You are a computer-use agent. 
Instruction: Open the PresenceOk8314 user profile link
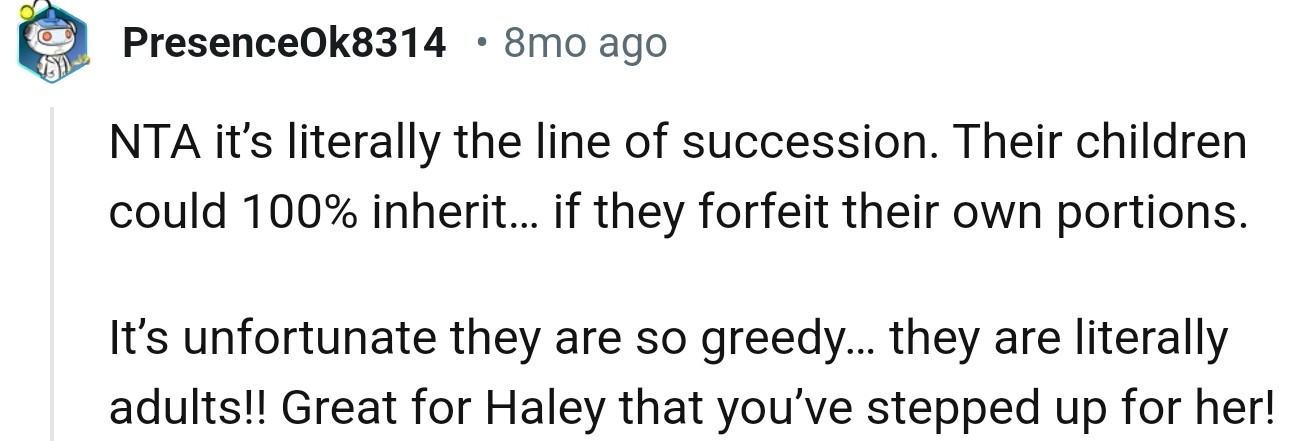pos(285,43)
